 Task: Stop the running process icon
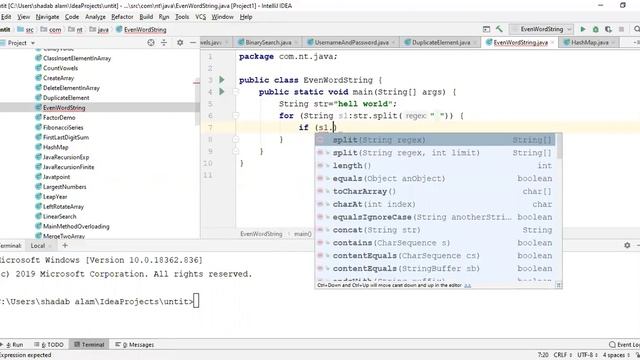point(621,29)
